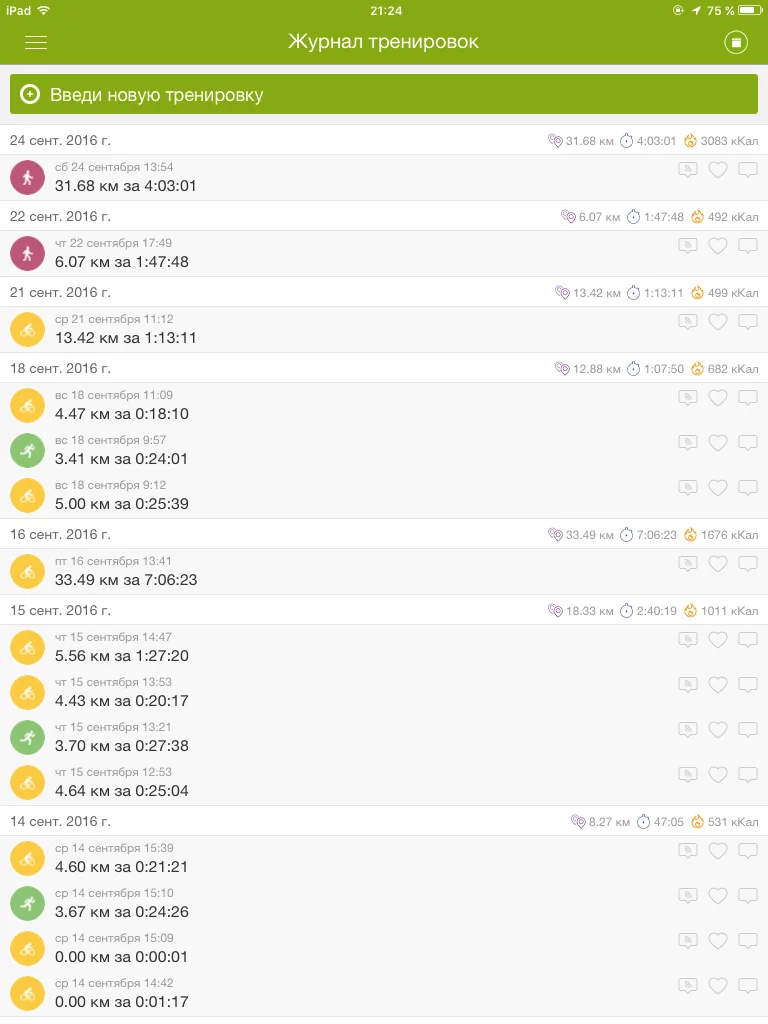Open the 3.67 км за 0:24:26 workout
Screen dimensions: 768x1024
coord(121,912)
